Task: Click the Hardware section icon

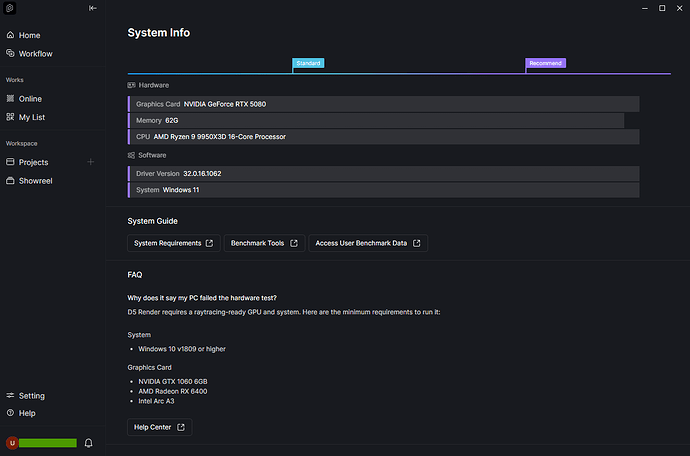Action: coord(131,85)
